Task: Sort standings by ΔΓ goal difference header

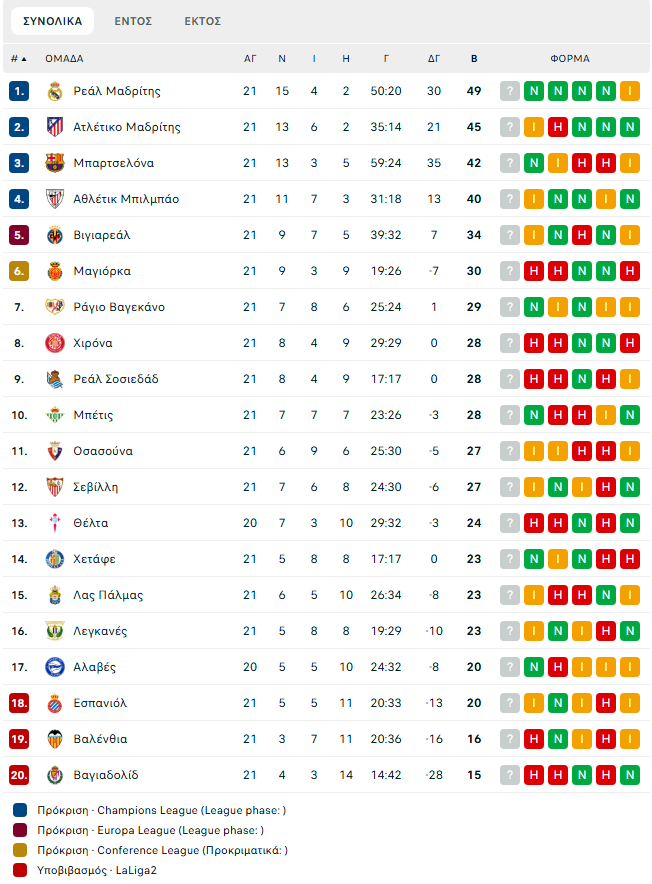Action: click(x=434, y=59)
